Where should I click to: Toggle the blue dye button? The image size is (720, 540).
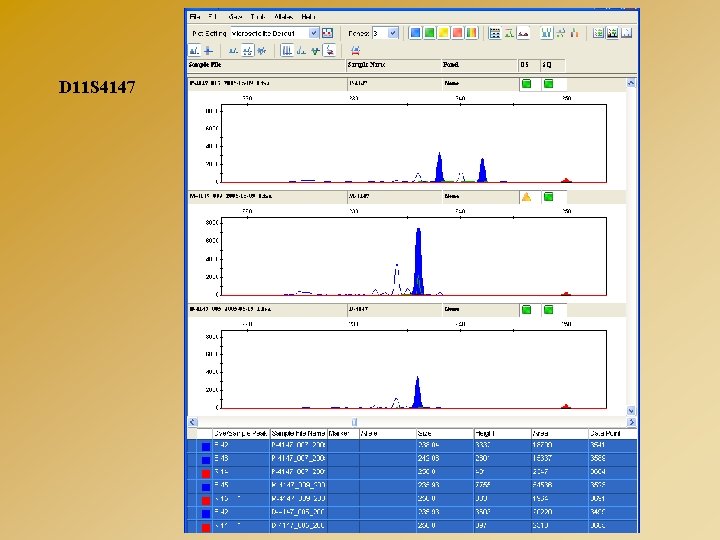pyautogui.click(x=415, y=33)
